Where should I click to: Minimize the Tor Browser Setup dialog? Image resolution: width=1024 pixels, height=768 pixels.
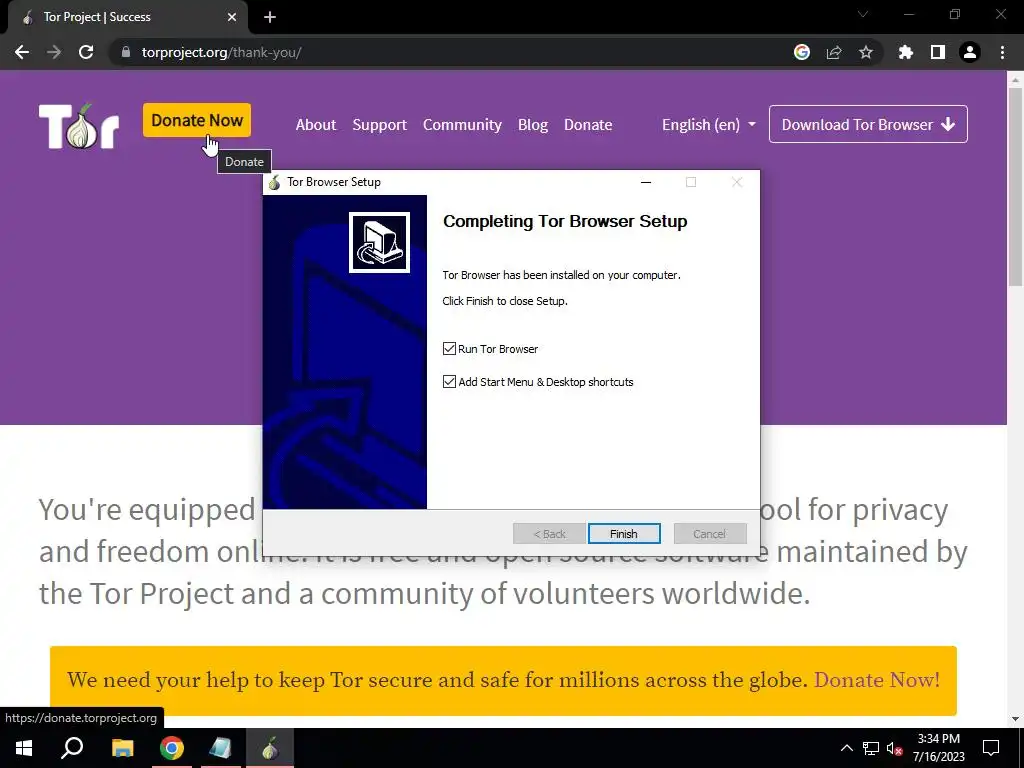(x=646, y=182)
